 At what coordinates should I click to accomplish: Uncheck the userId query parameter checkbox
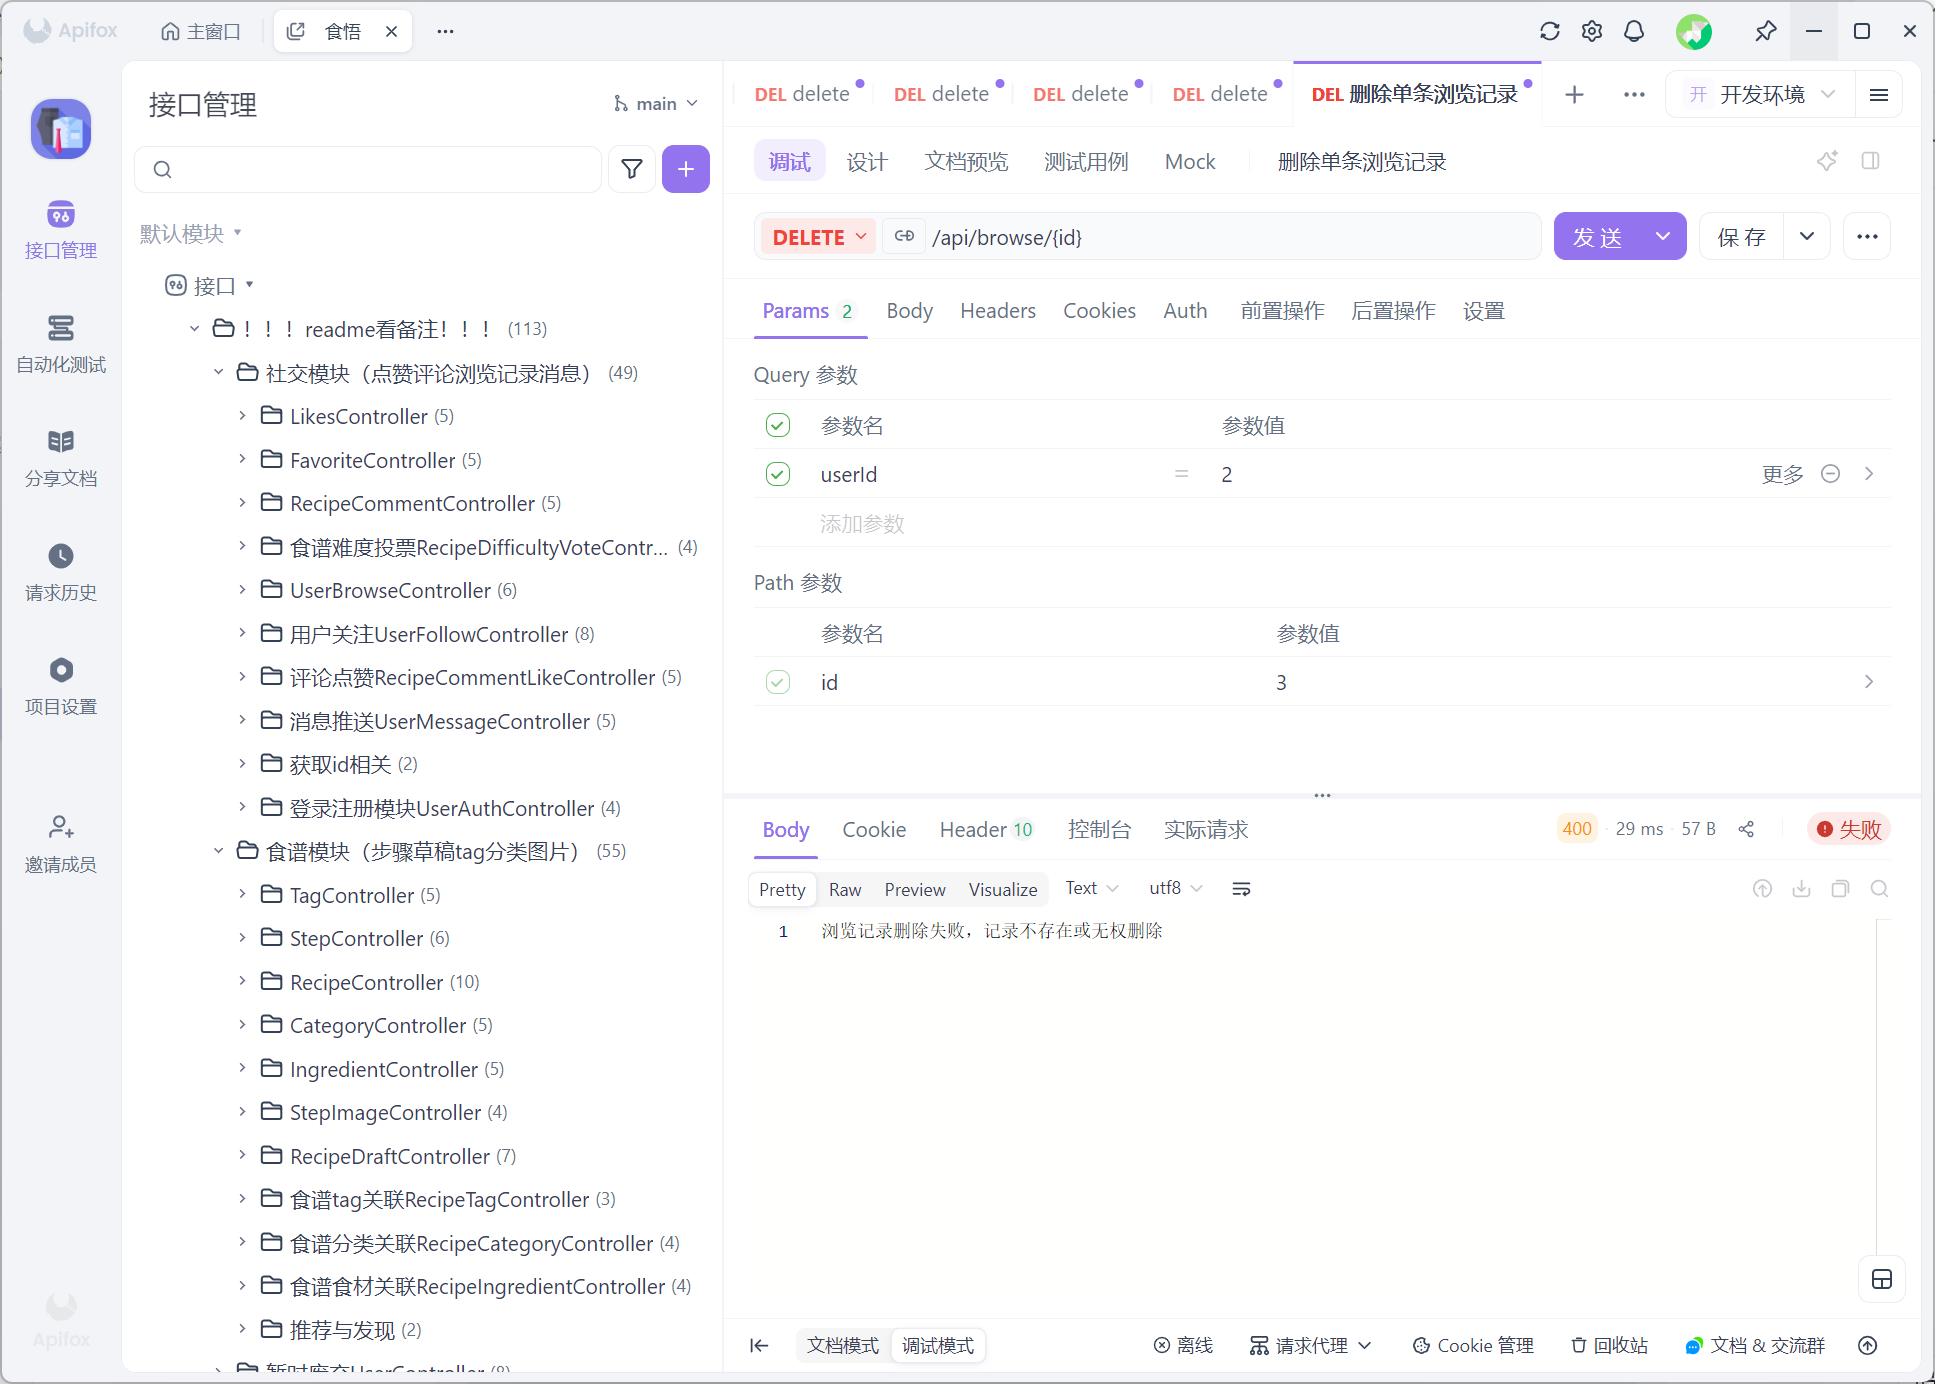778,474
